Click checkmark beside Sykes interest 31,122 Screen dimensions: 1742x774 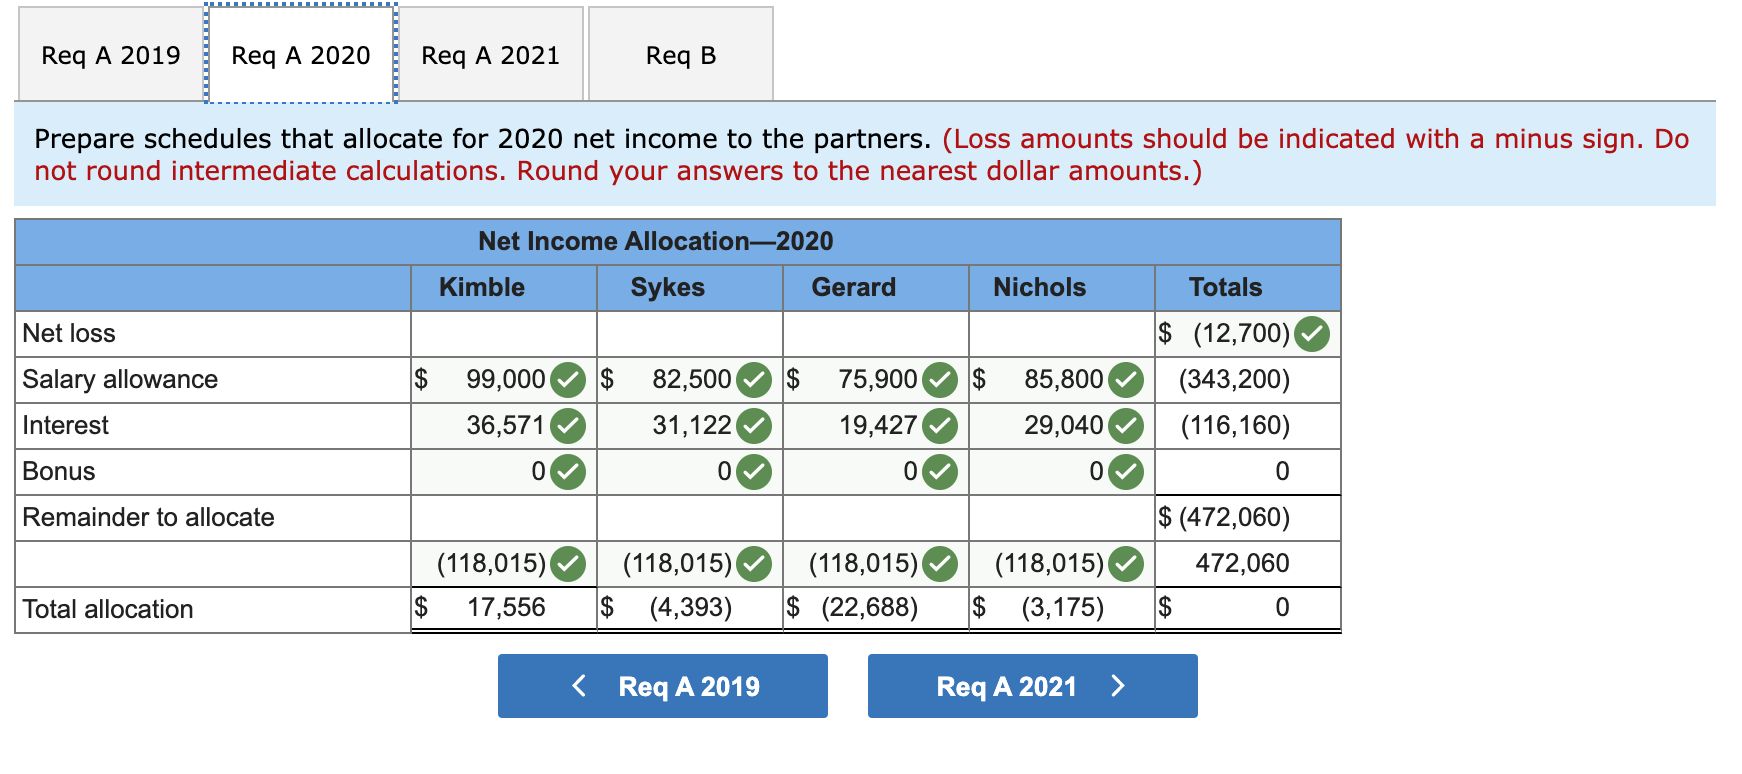(754, 426)
